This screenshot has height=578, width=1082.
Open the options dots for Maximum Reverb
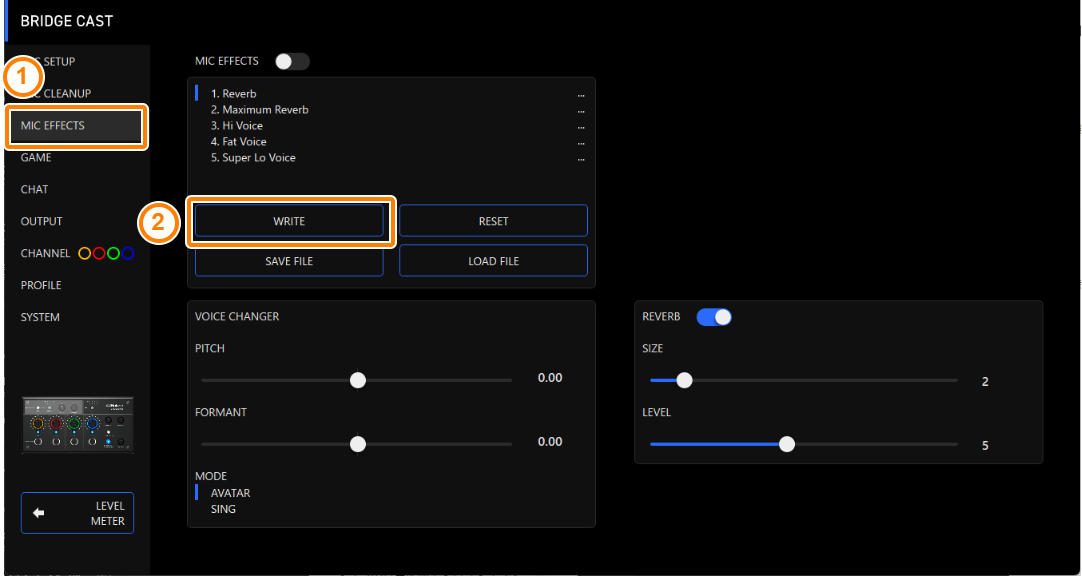pos(581,112)
